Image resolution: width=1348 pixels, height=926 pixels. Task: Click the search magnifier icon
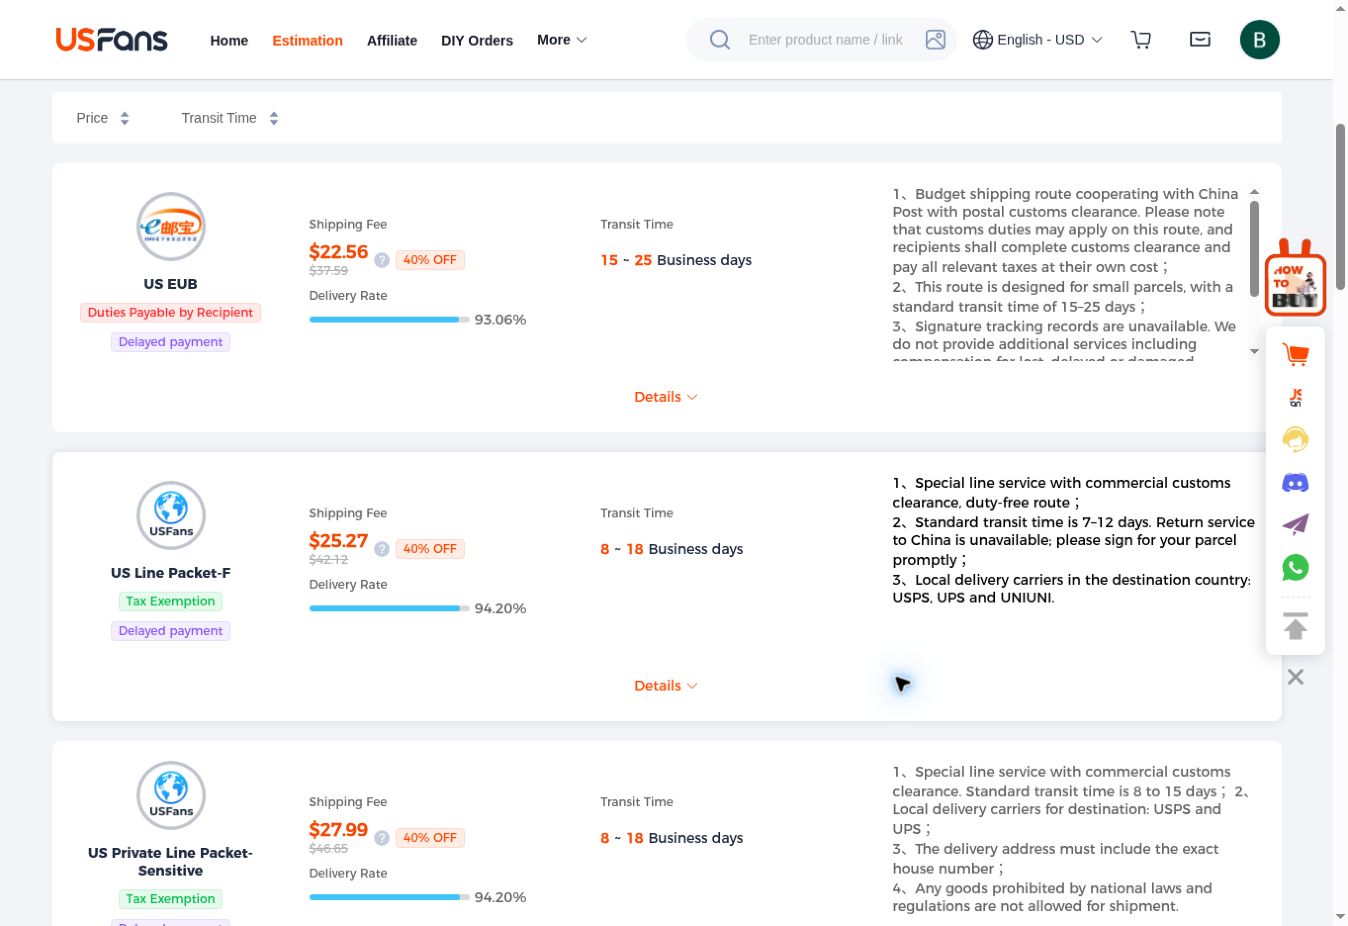coord(720,40)
